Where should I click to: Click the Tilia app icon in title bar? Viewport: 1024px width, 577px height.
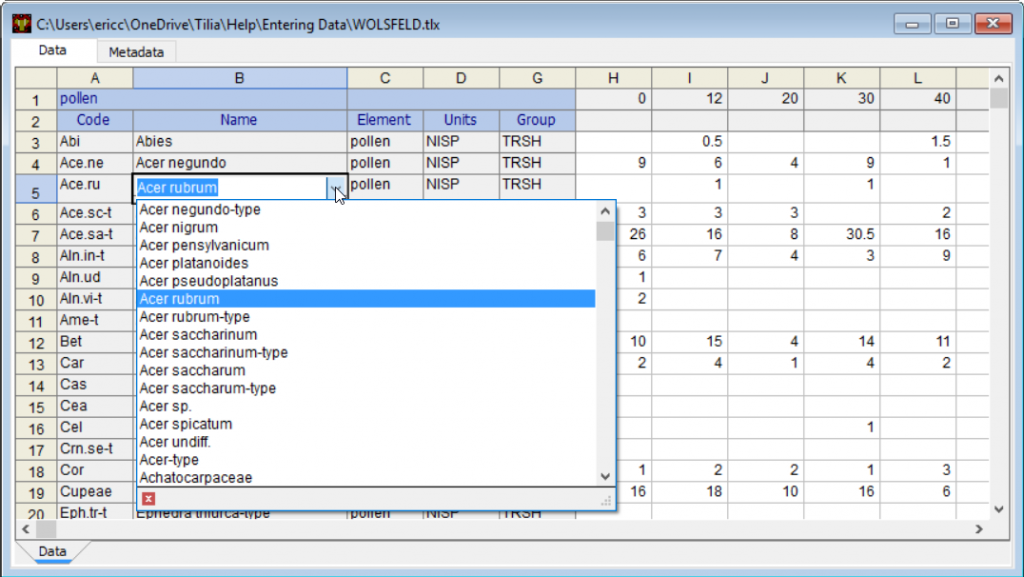(22, 24)
